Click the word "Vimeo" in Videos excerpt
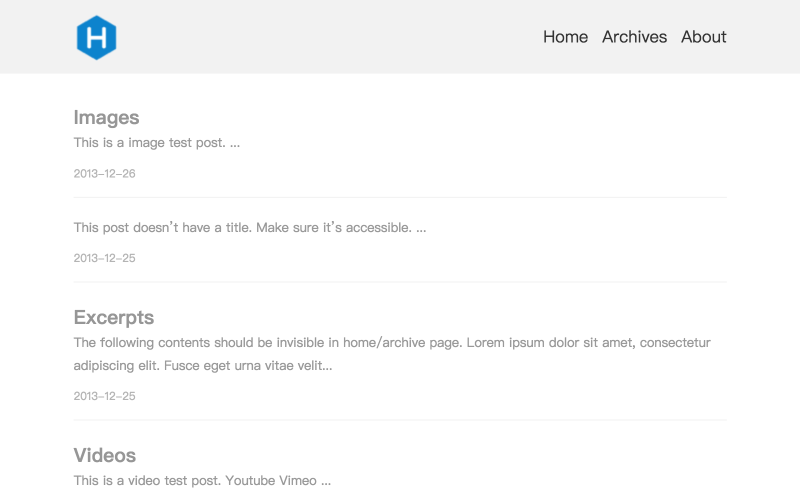The height and width of the screenshot is (500, 800). 297,481
